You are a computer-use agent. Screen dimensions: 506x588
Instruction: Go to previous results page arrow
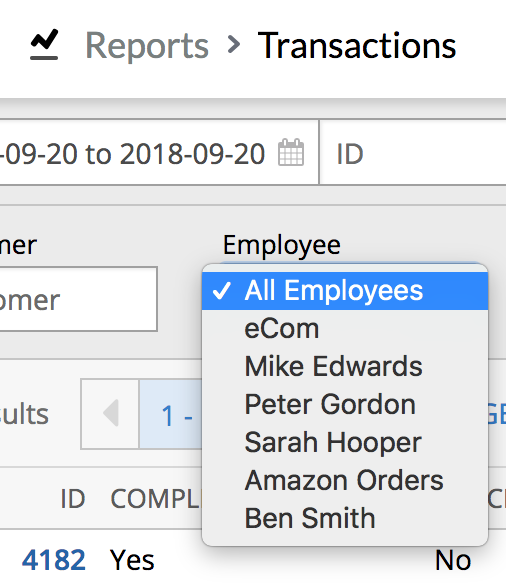[110, 414]
